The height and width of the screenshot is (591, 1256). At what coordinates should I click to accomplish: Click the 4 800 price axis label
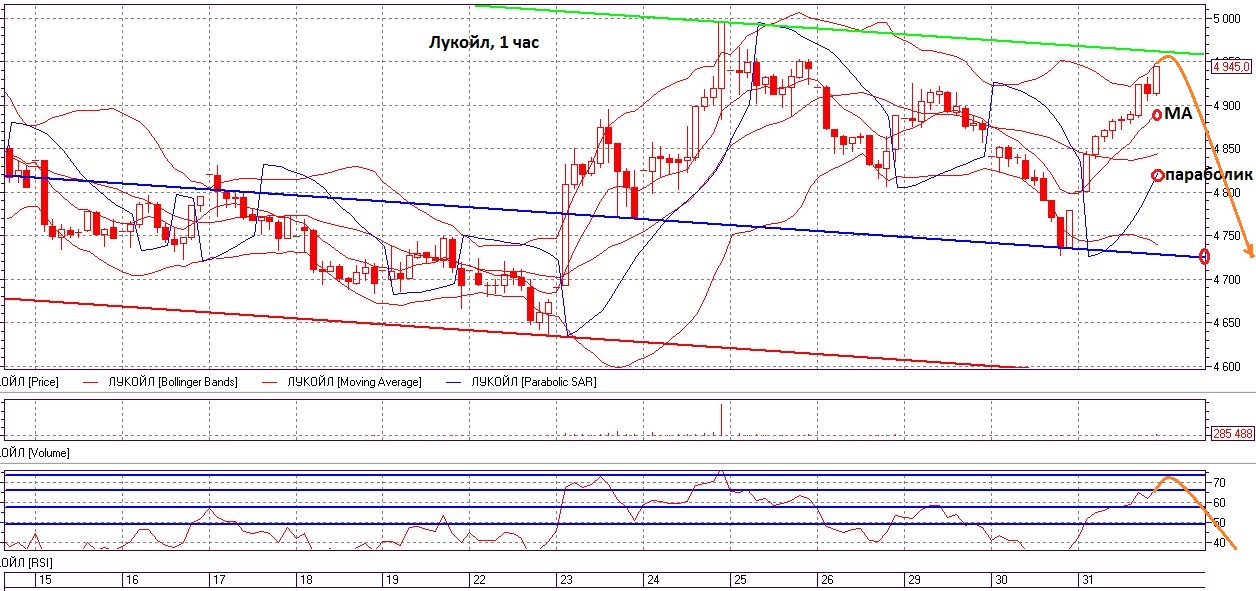[1227, 192]
